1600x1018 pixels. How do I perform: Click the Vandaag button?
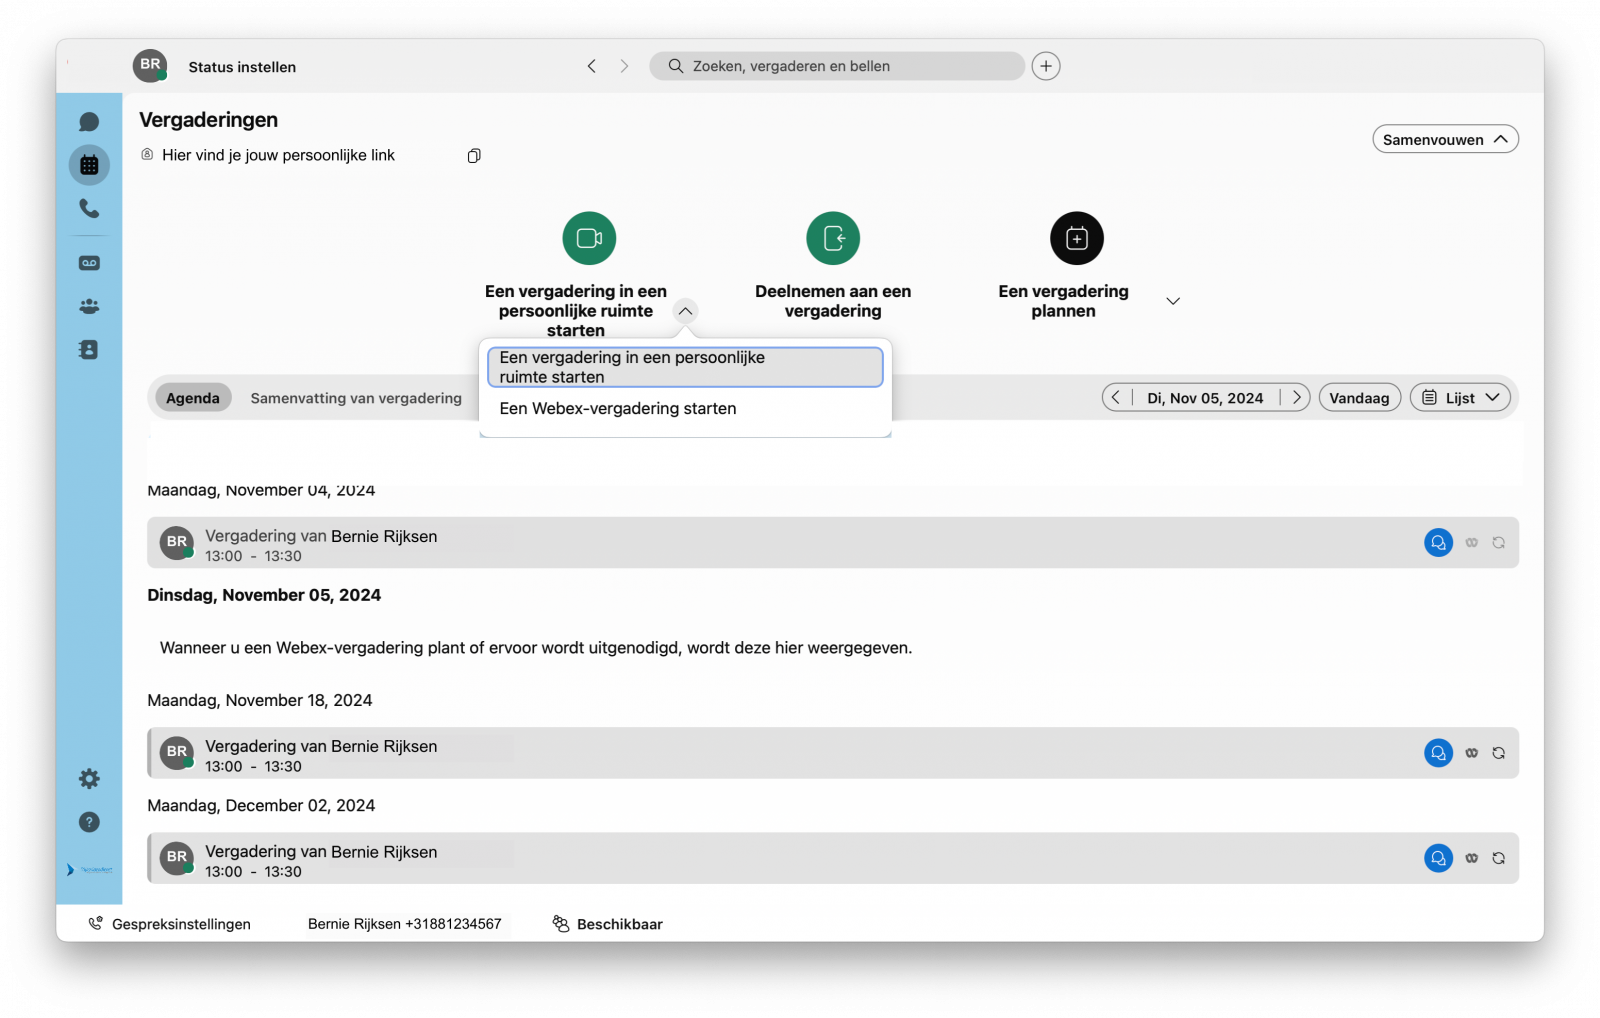pyautogui.click(x=1360, y=398)
